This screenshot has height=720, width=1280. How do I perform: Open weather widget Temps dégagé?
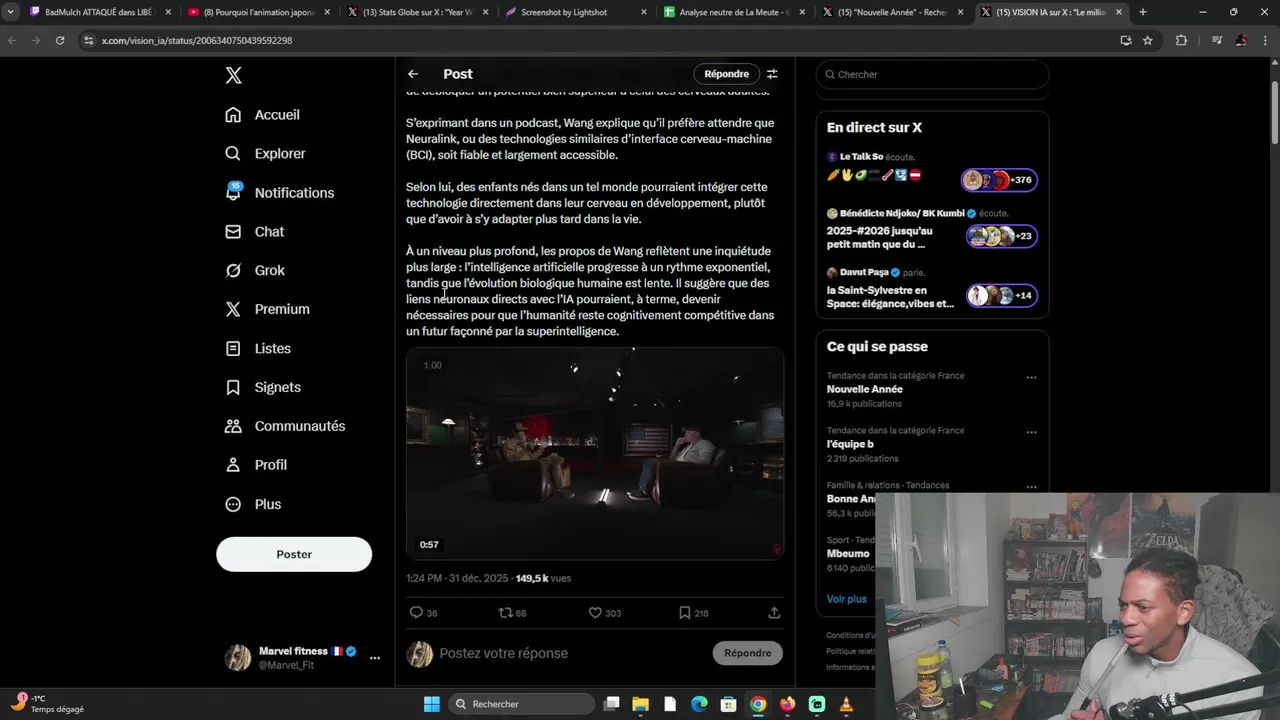(x=48, y=704)
